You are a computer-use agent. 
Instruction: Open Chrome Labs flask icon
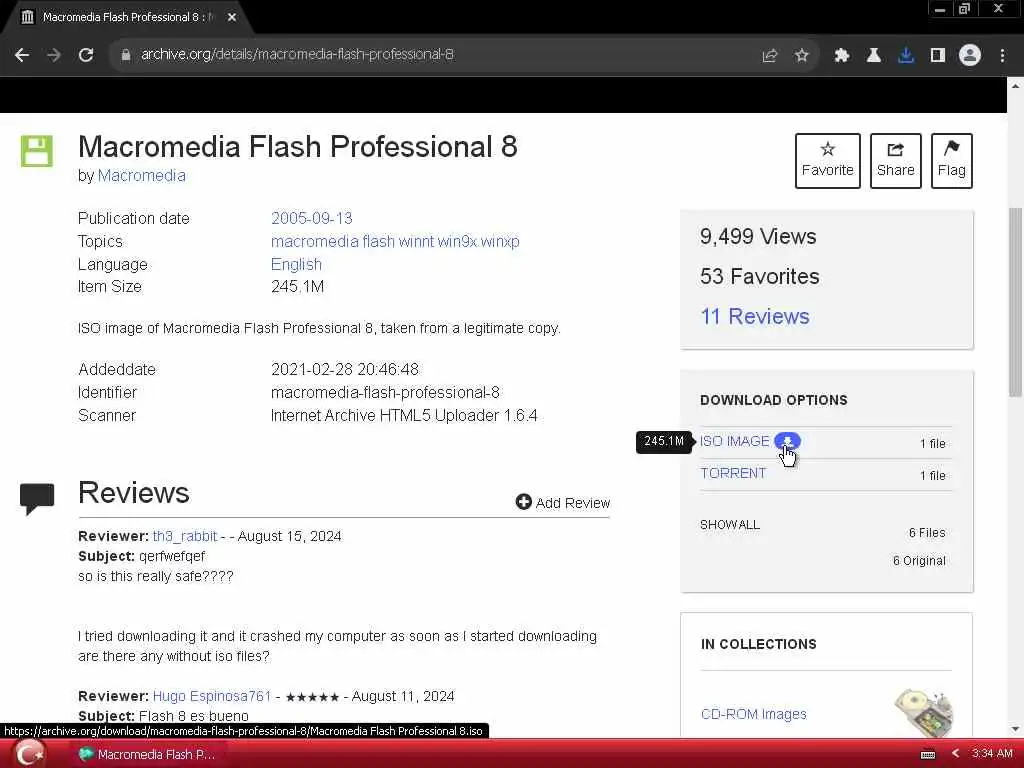(873, 56)
